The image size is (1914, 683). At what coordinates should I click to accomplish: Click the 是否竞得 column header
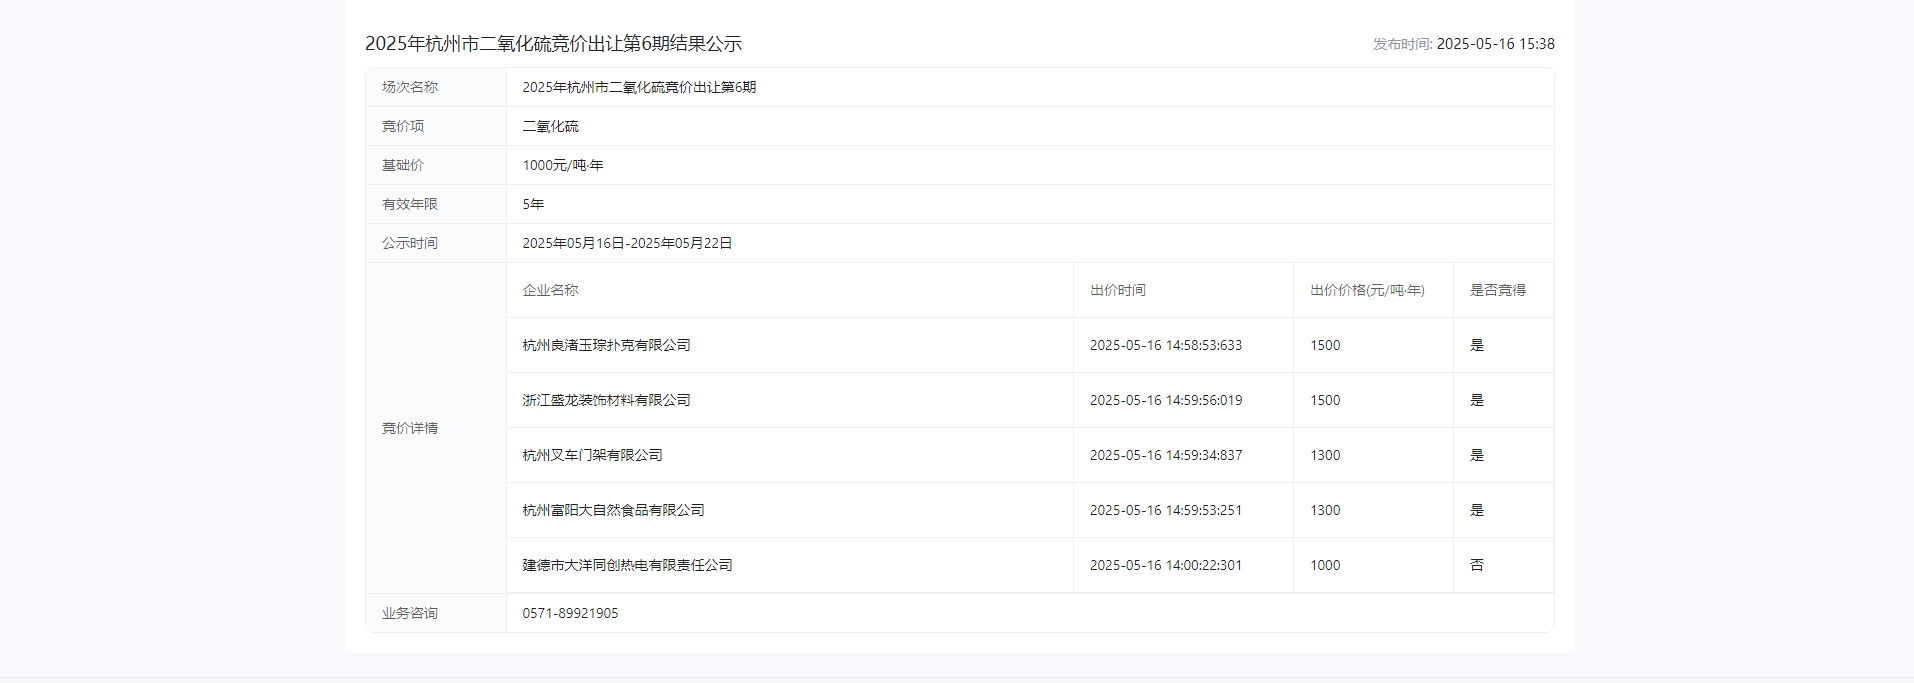(1498, 290)
